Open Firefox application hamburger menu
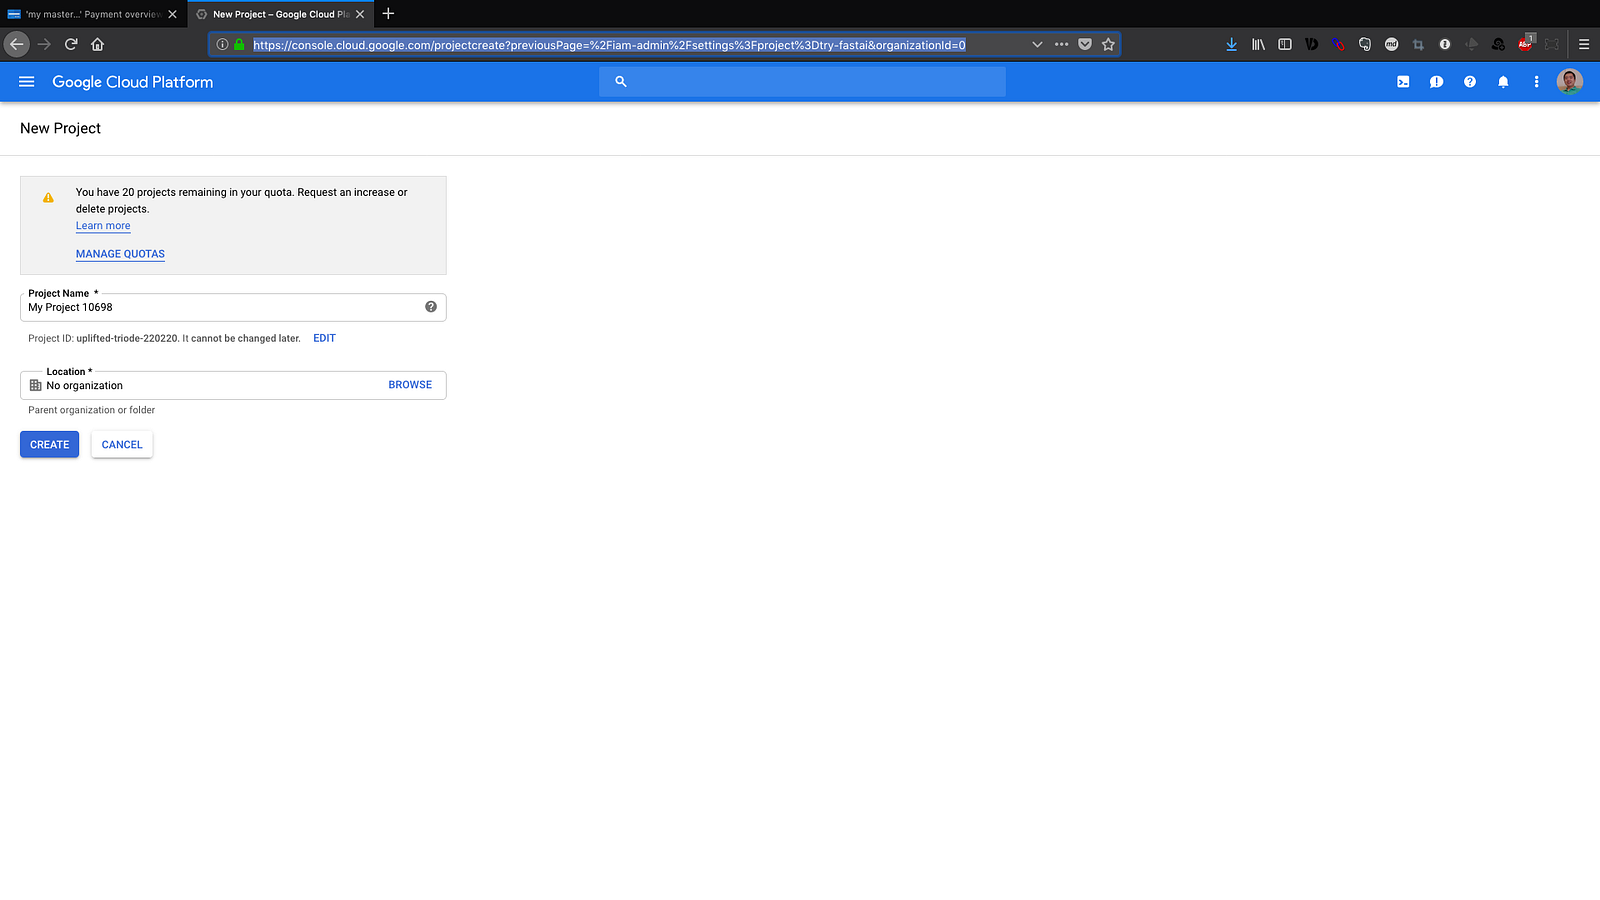 1584,44
